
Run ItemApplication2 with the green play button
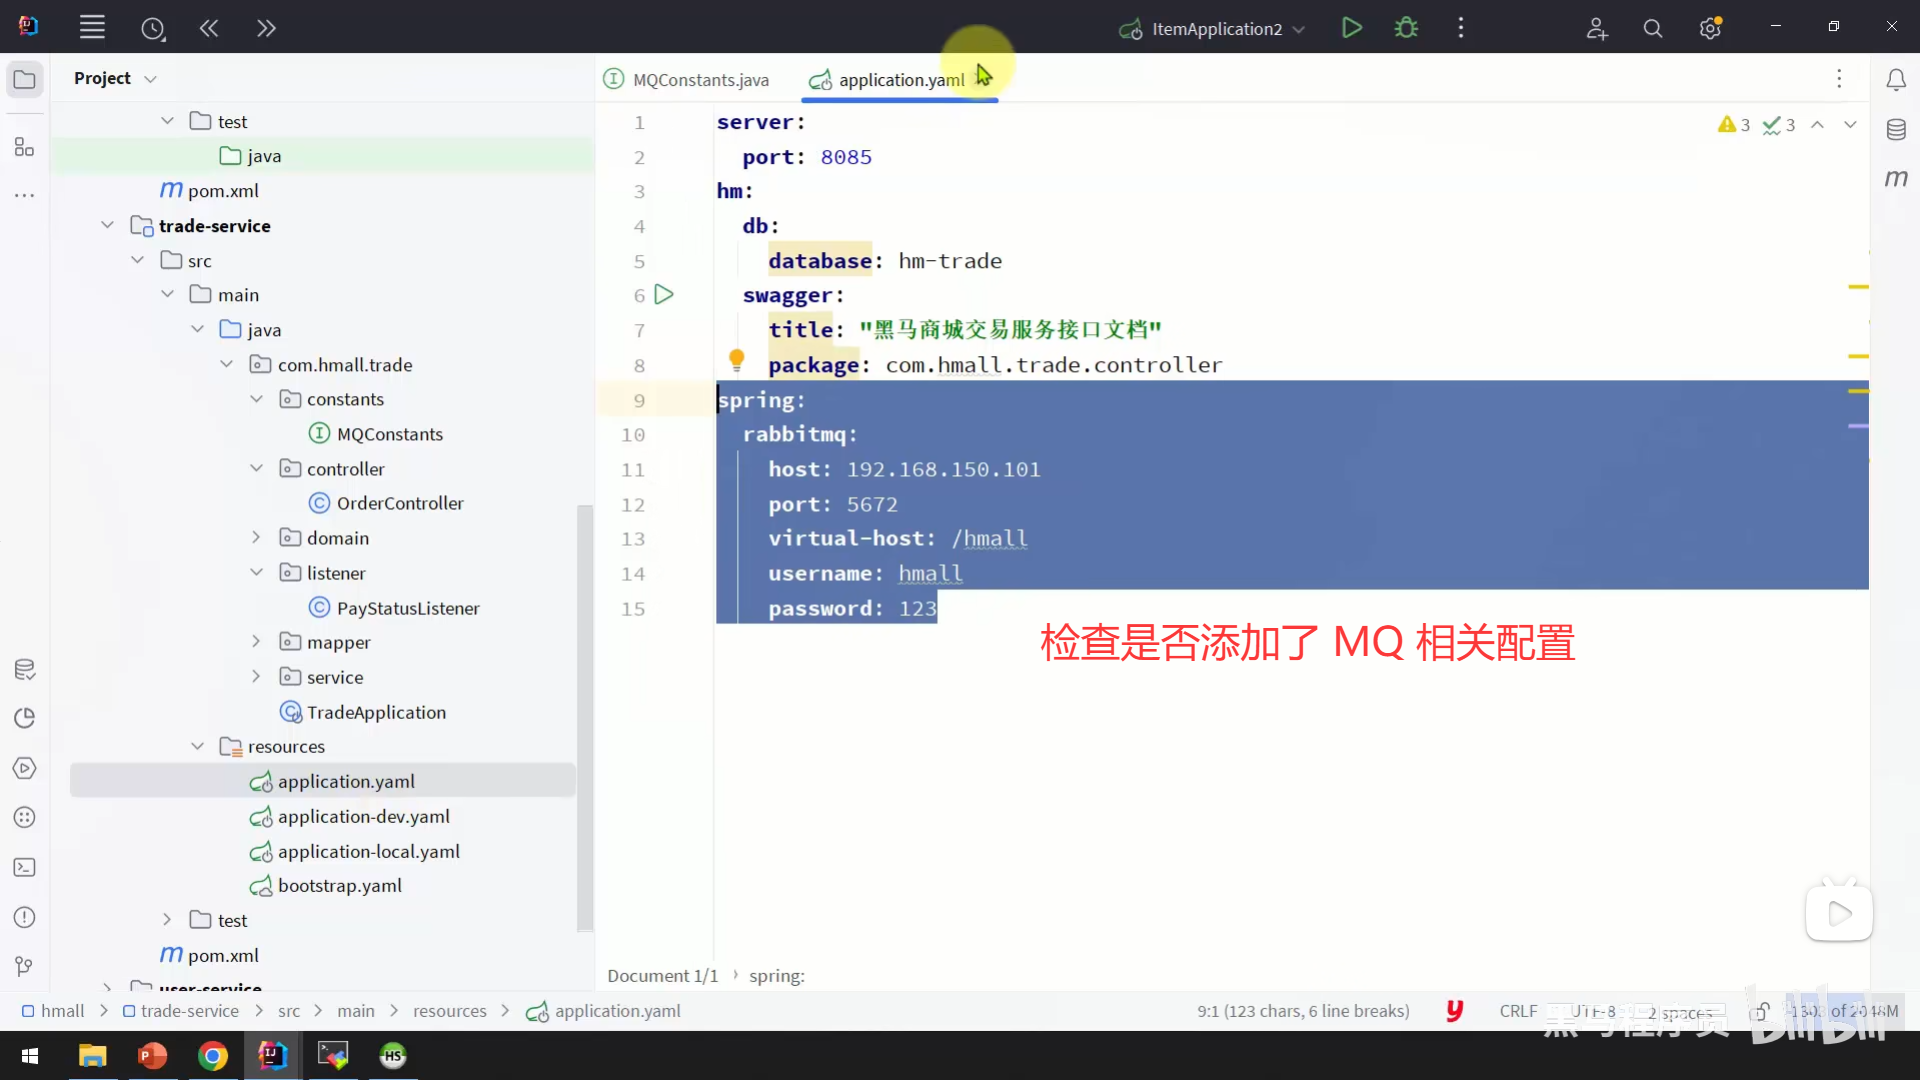coord(1351,28)
